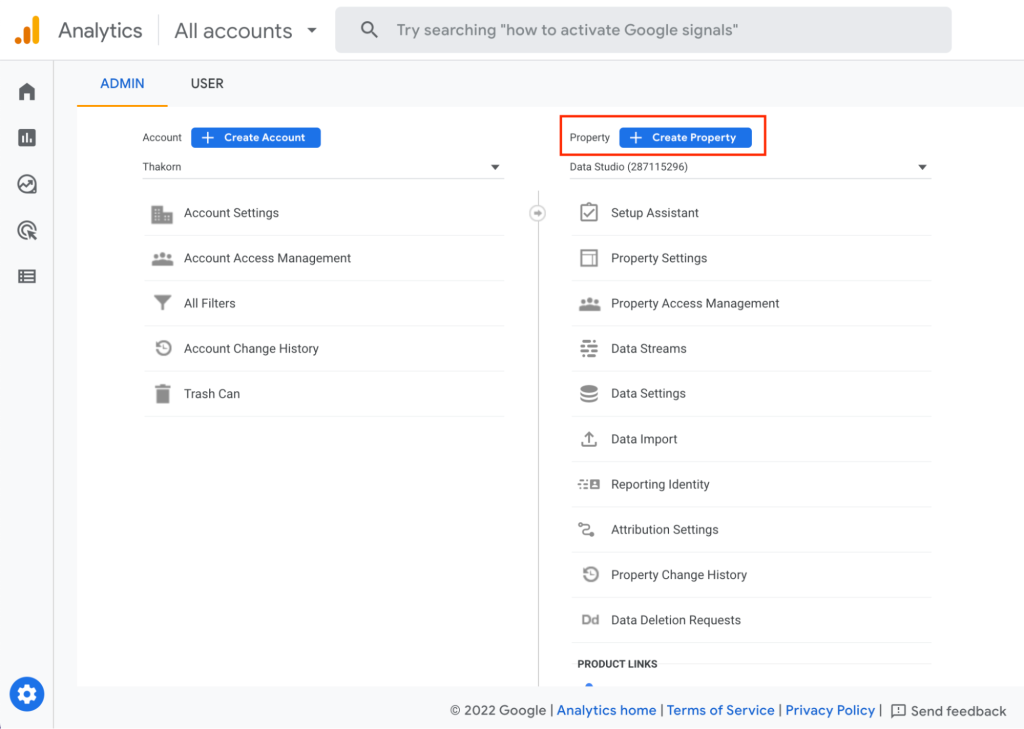Open Explore icon in left sidebar
The height and width of the screenshot is (729, 1024).
(x=27, y=184)
